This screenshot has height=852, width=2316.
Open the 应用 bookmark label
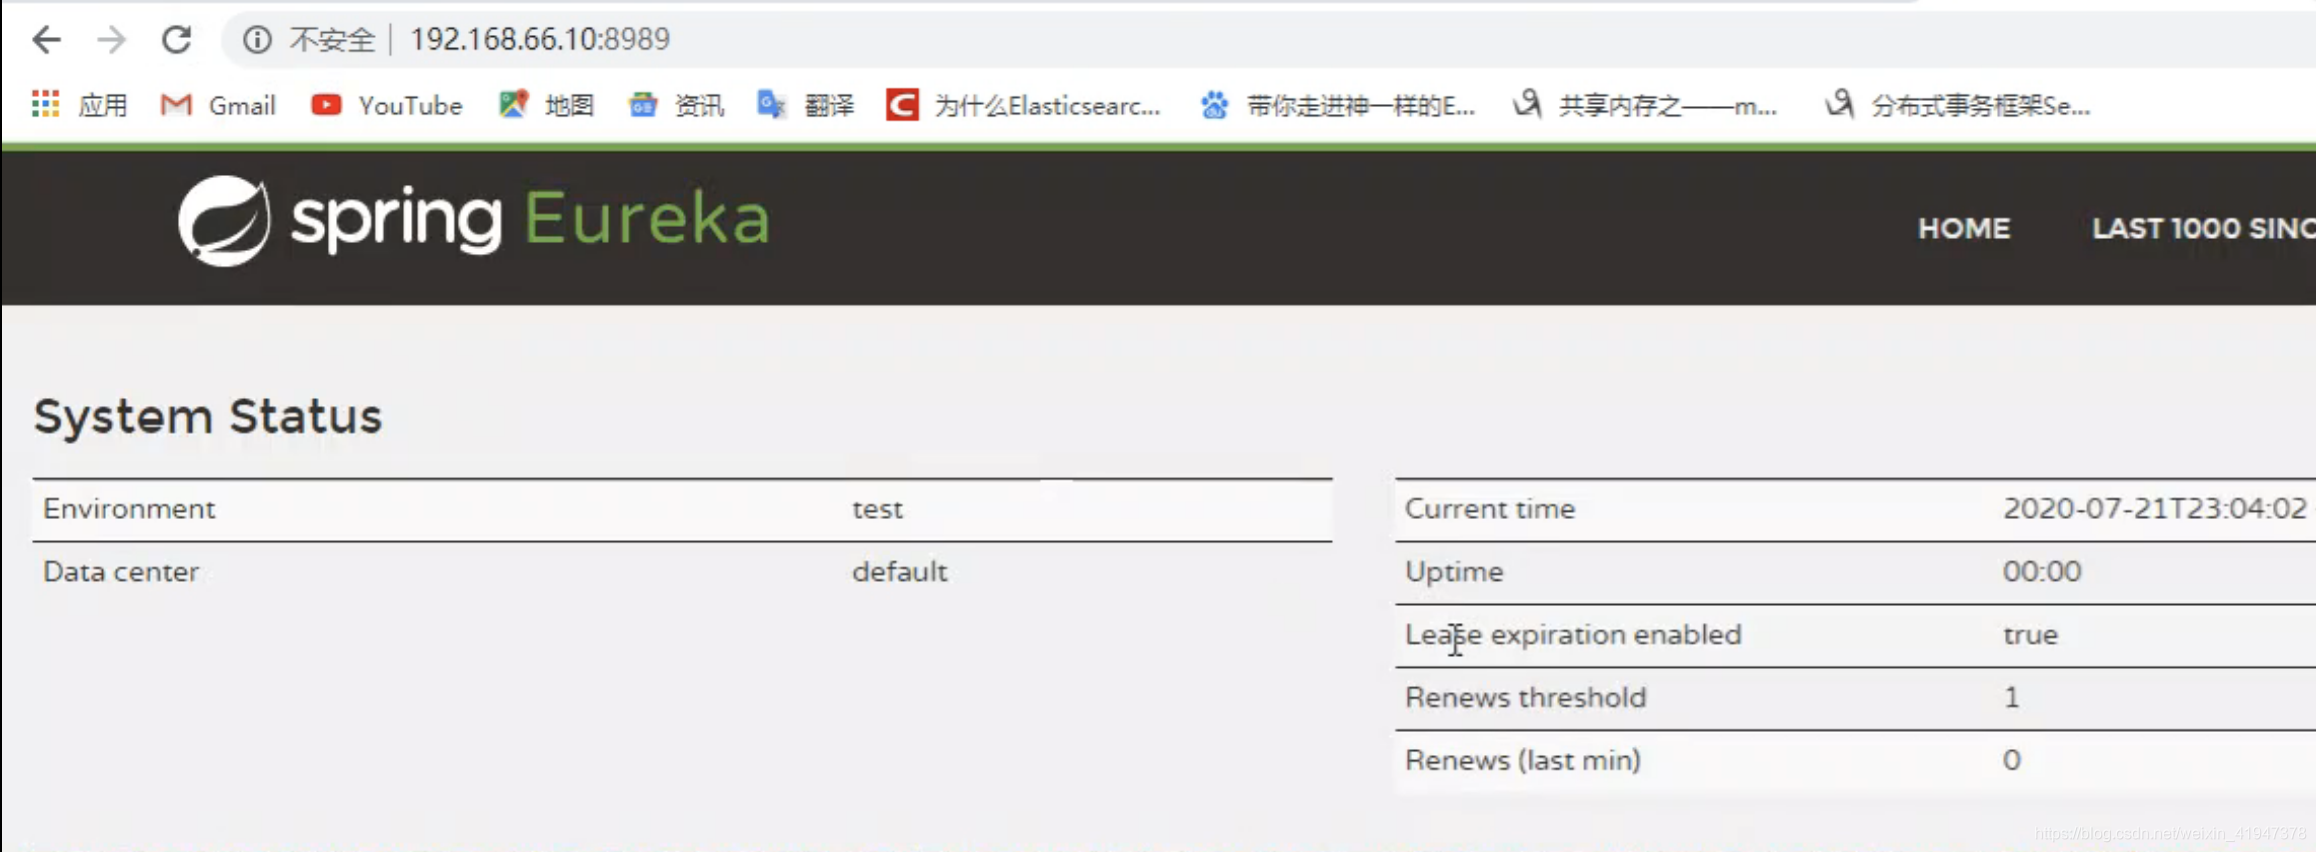click(x=103, y=105)
